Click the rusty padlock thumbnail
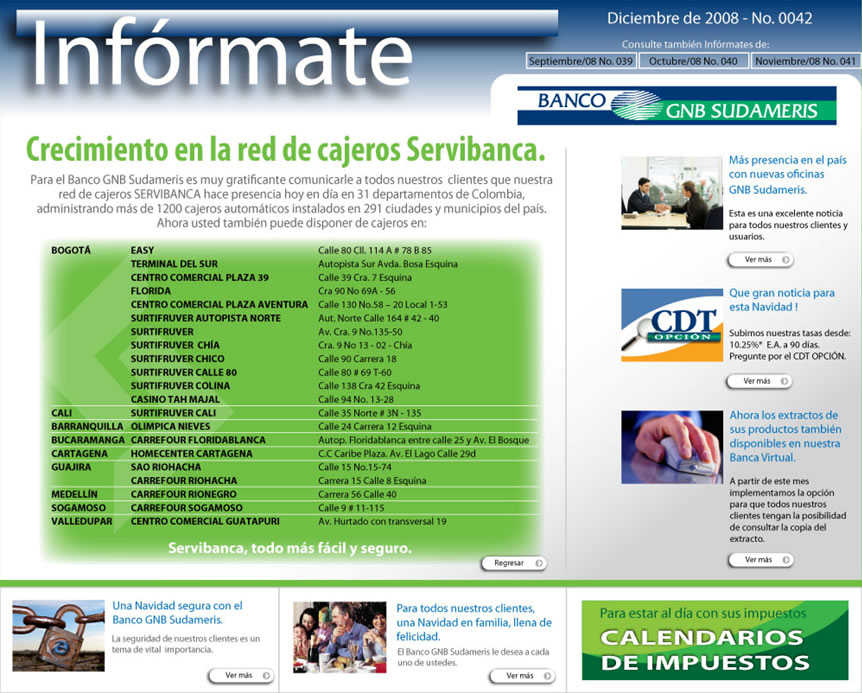862x693 pixels. (x=58, y=635)
